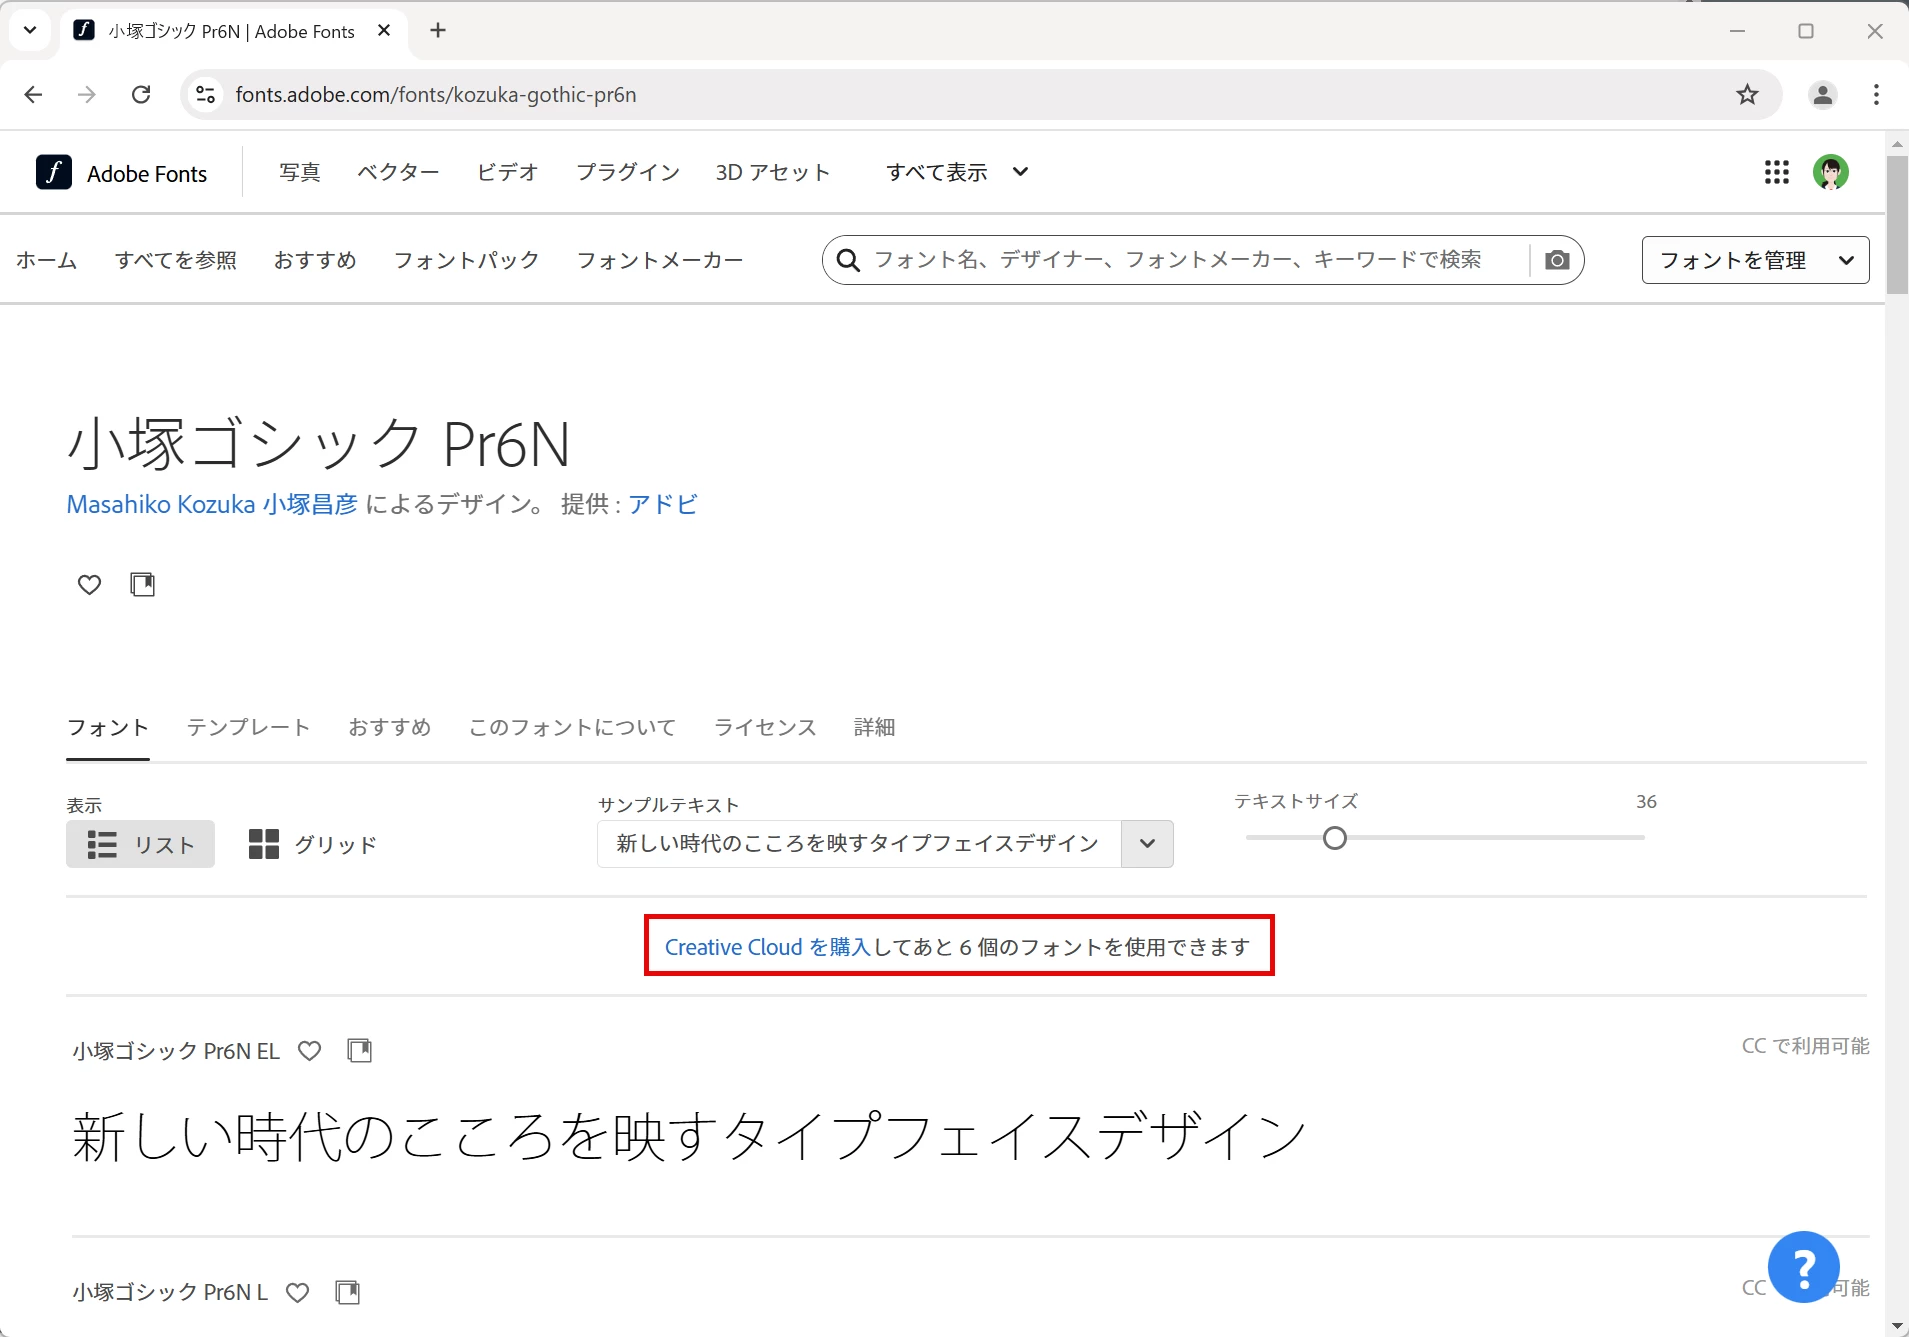
Task: Open Chrome profile icon
Action: [1823, 94]
